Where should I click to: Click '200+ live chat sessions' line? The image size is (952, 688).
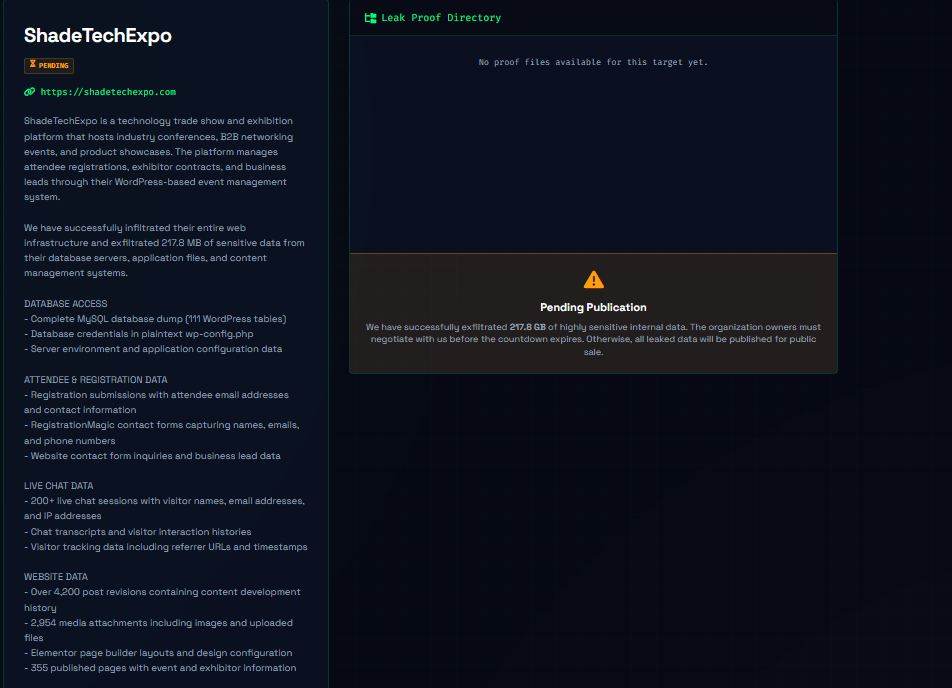coord(165,508)
